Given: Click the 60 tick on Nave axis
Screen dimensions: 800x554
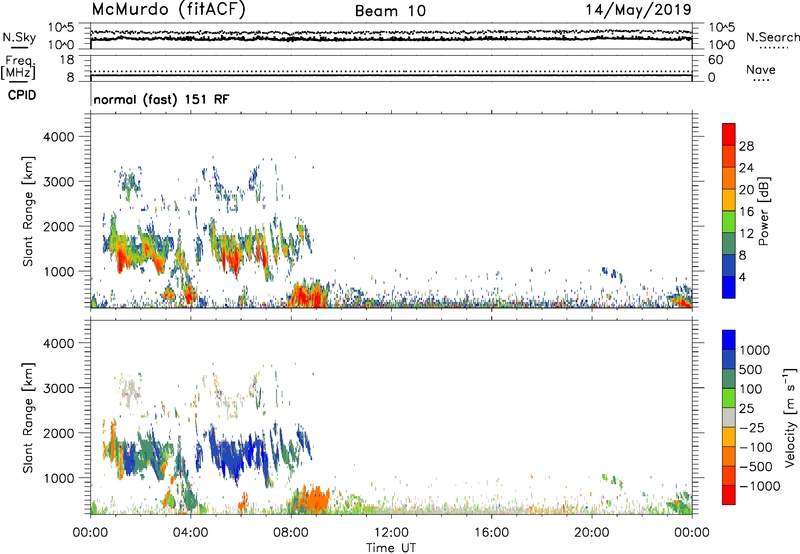Looking at the screenshot, I should point(715,60).
